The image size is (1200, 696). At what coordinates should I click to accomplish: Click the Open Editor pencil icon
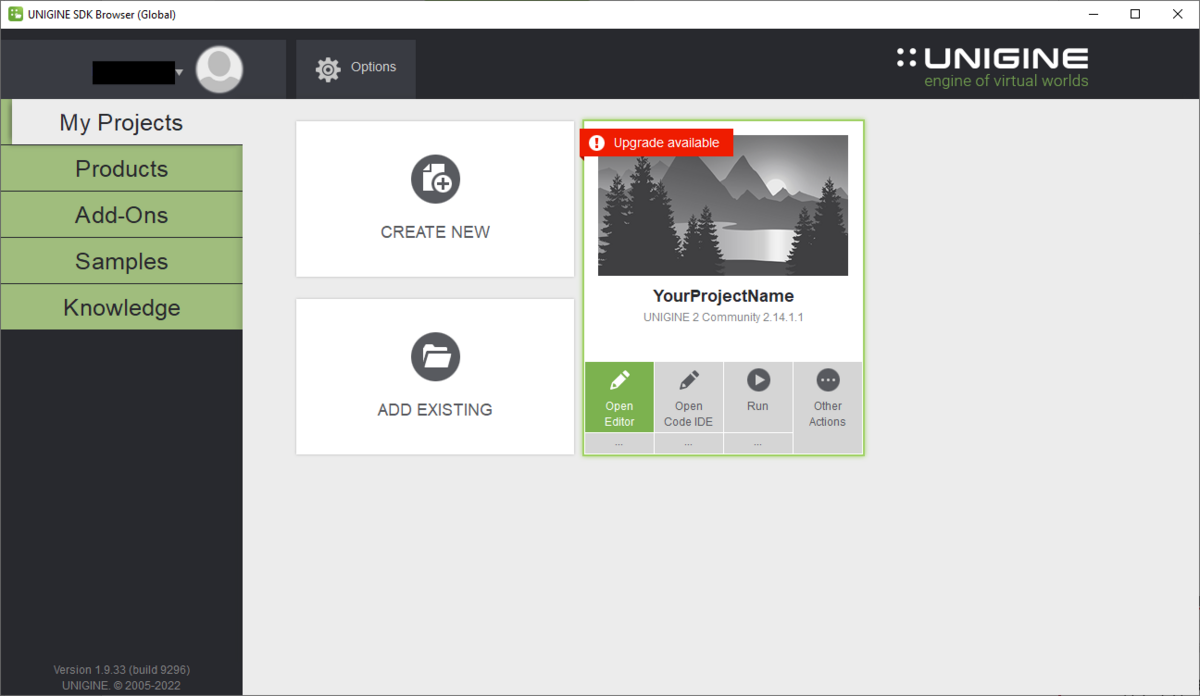click(x=619, y=381)
